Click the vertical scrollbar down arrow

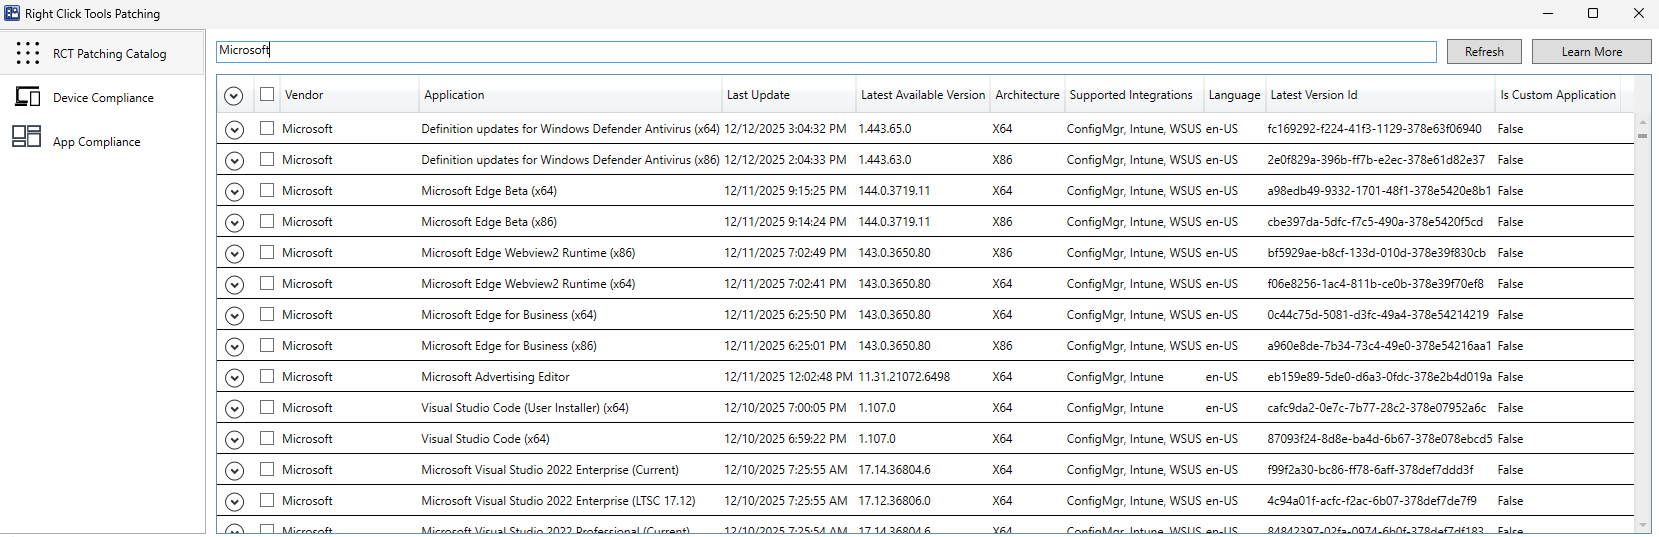pos(1642,525)
